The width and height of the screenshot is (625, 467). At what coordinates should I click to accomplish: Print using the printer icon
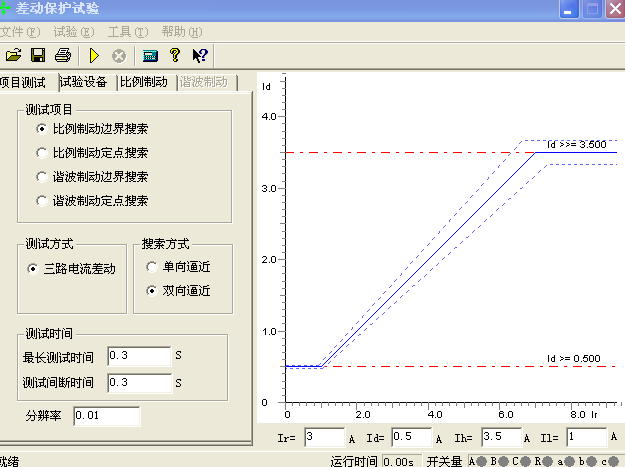click(63, 55)
